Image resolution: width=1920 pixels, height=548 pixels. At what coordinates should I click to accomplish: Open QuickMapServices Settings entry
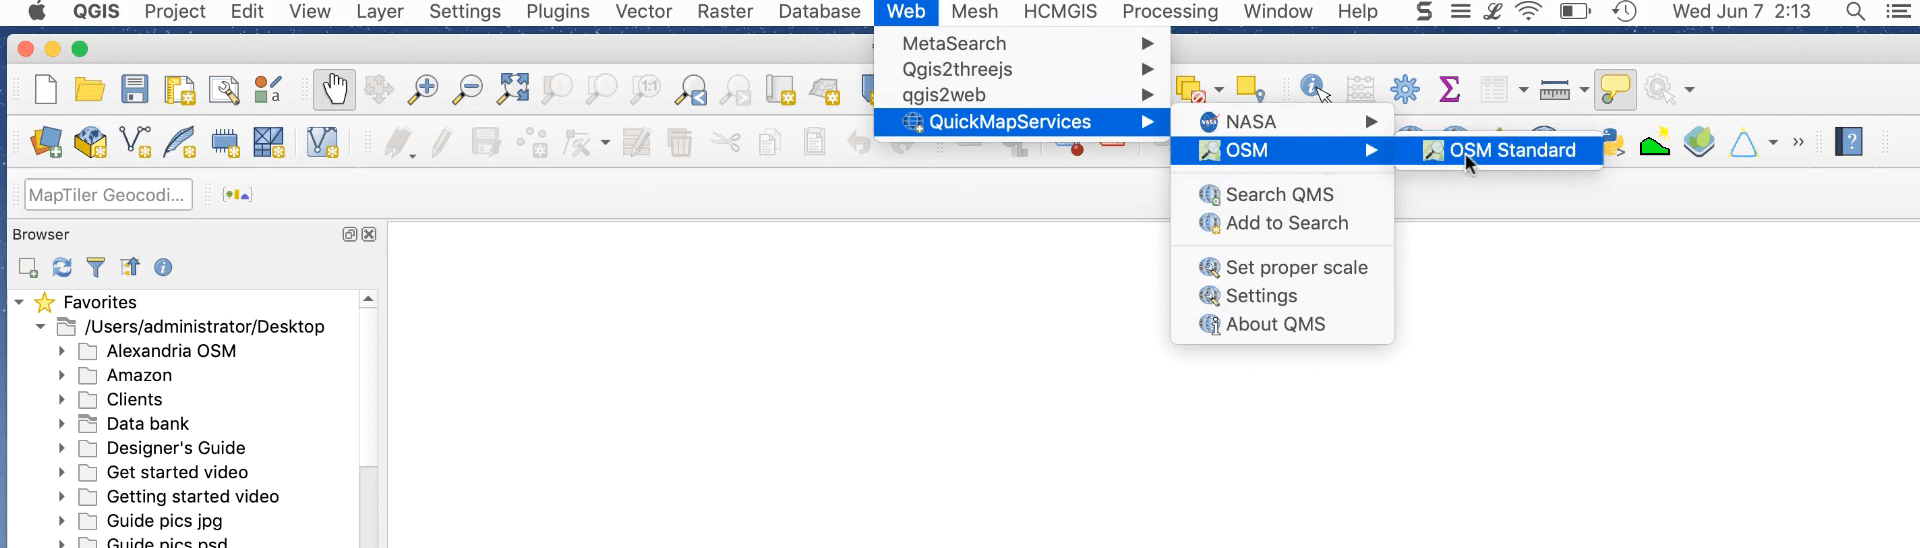[x=1282, y=296]
